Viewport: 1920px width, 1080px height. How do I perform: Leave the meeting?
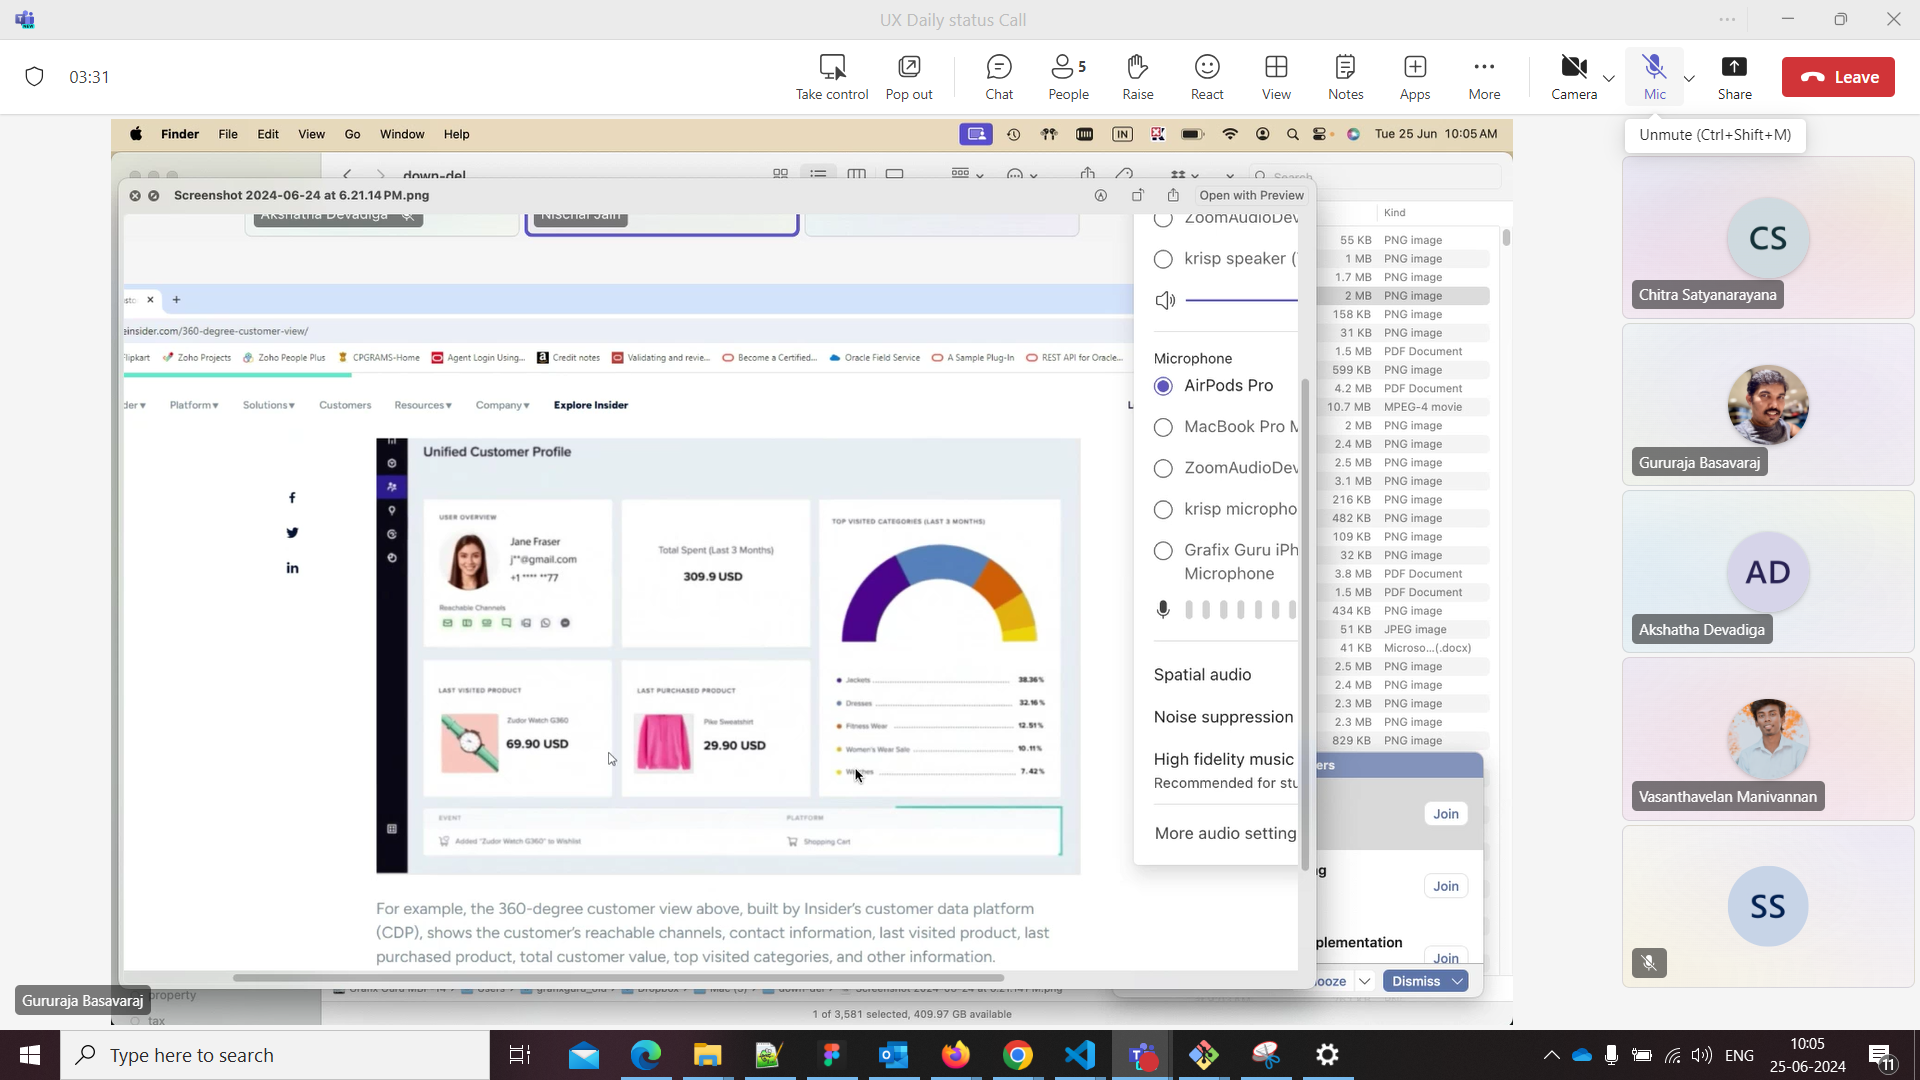[x=1838, y=77]
